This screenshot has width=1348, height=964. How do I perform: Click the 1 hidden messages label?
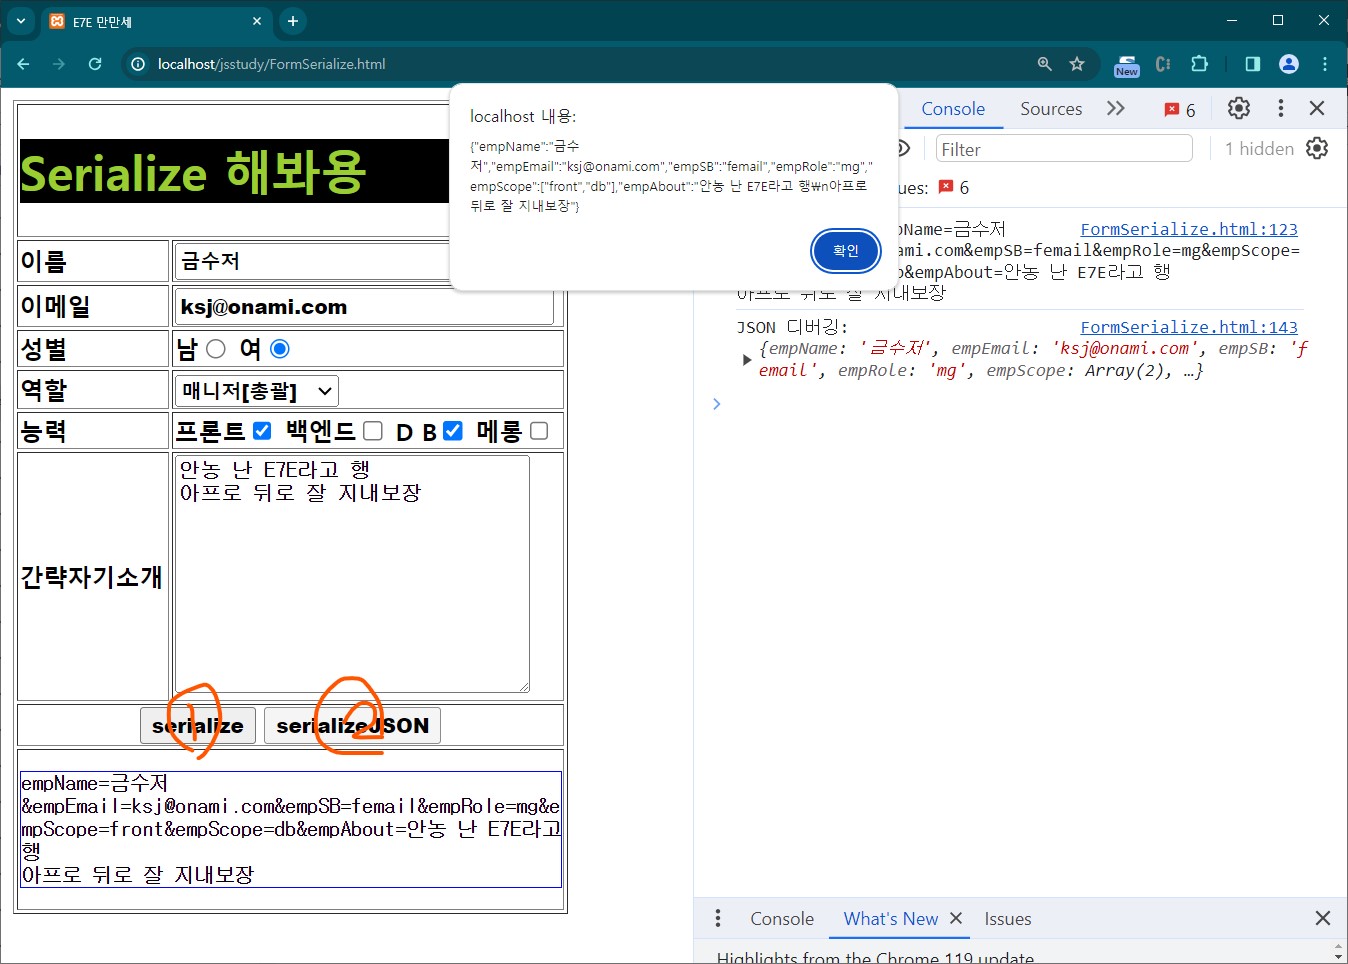(1259, 149)
